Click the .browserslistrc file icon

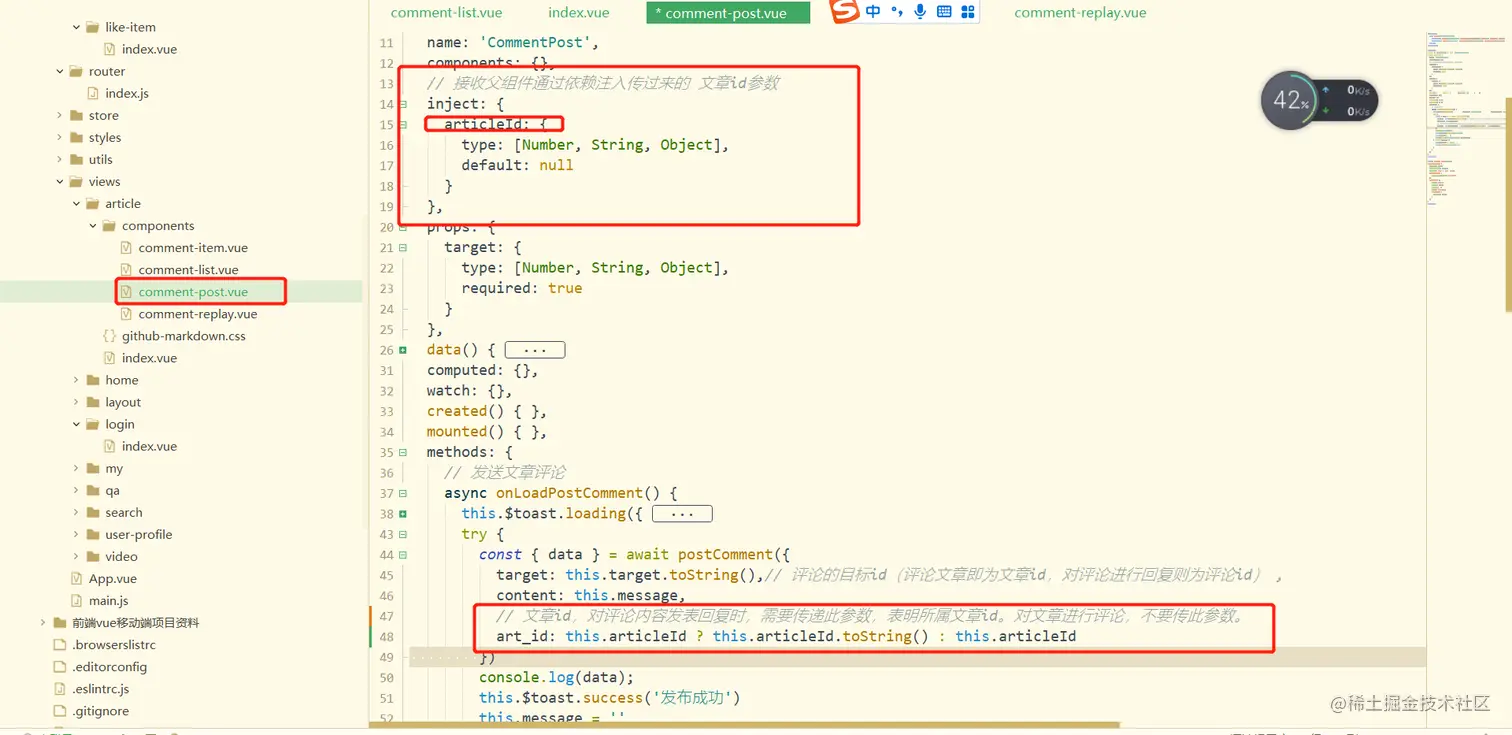point(60,645)
